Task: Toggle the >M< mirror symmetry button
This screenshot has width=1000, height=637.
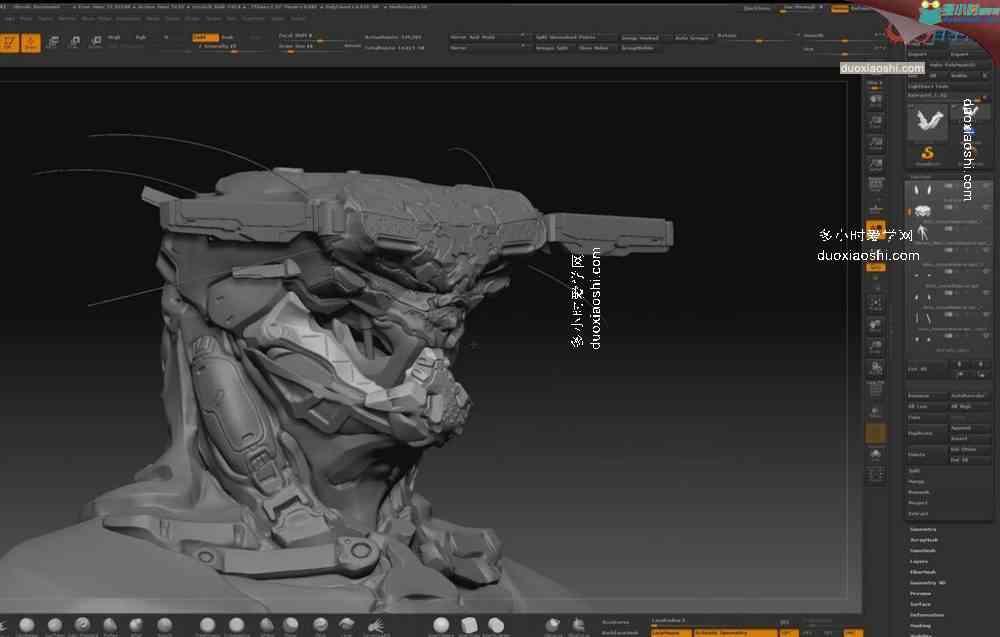Action: tap(853, 633)
